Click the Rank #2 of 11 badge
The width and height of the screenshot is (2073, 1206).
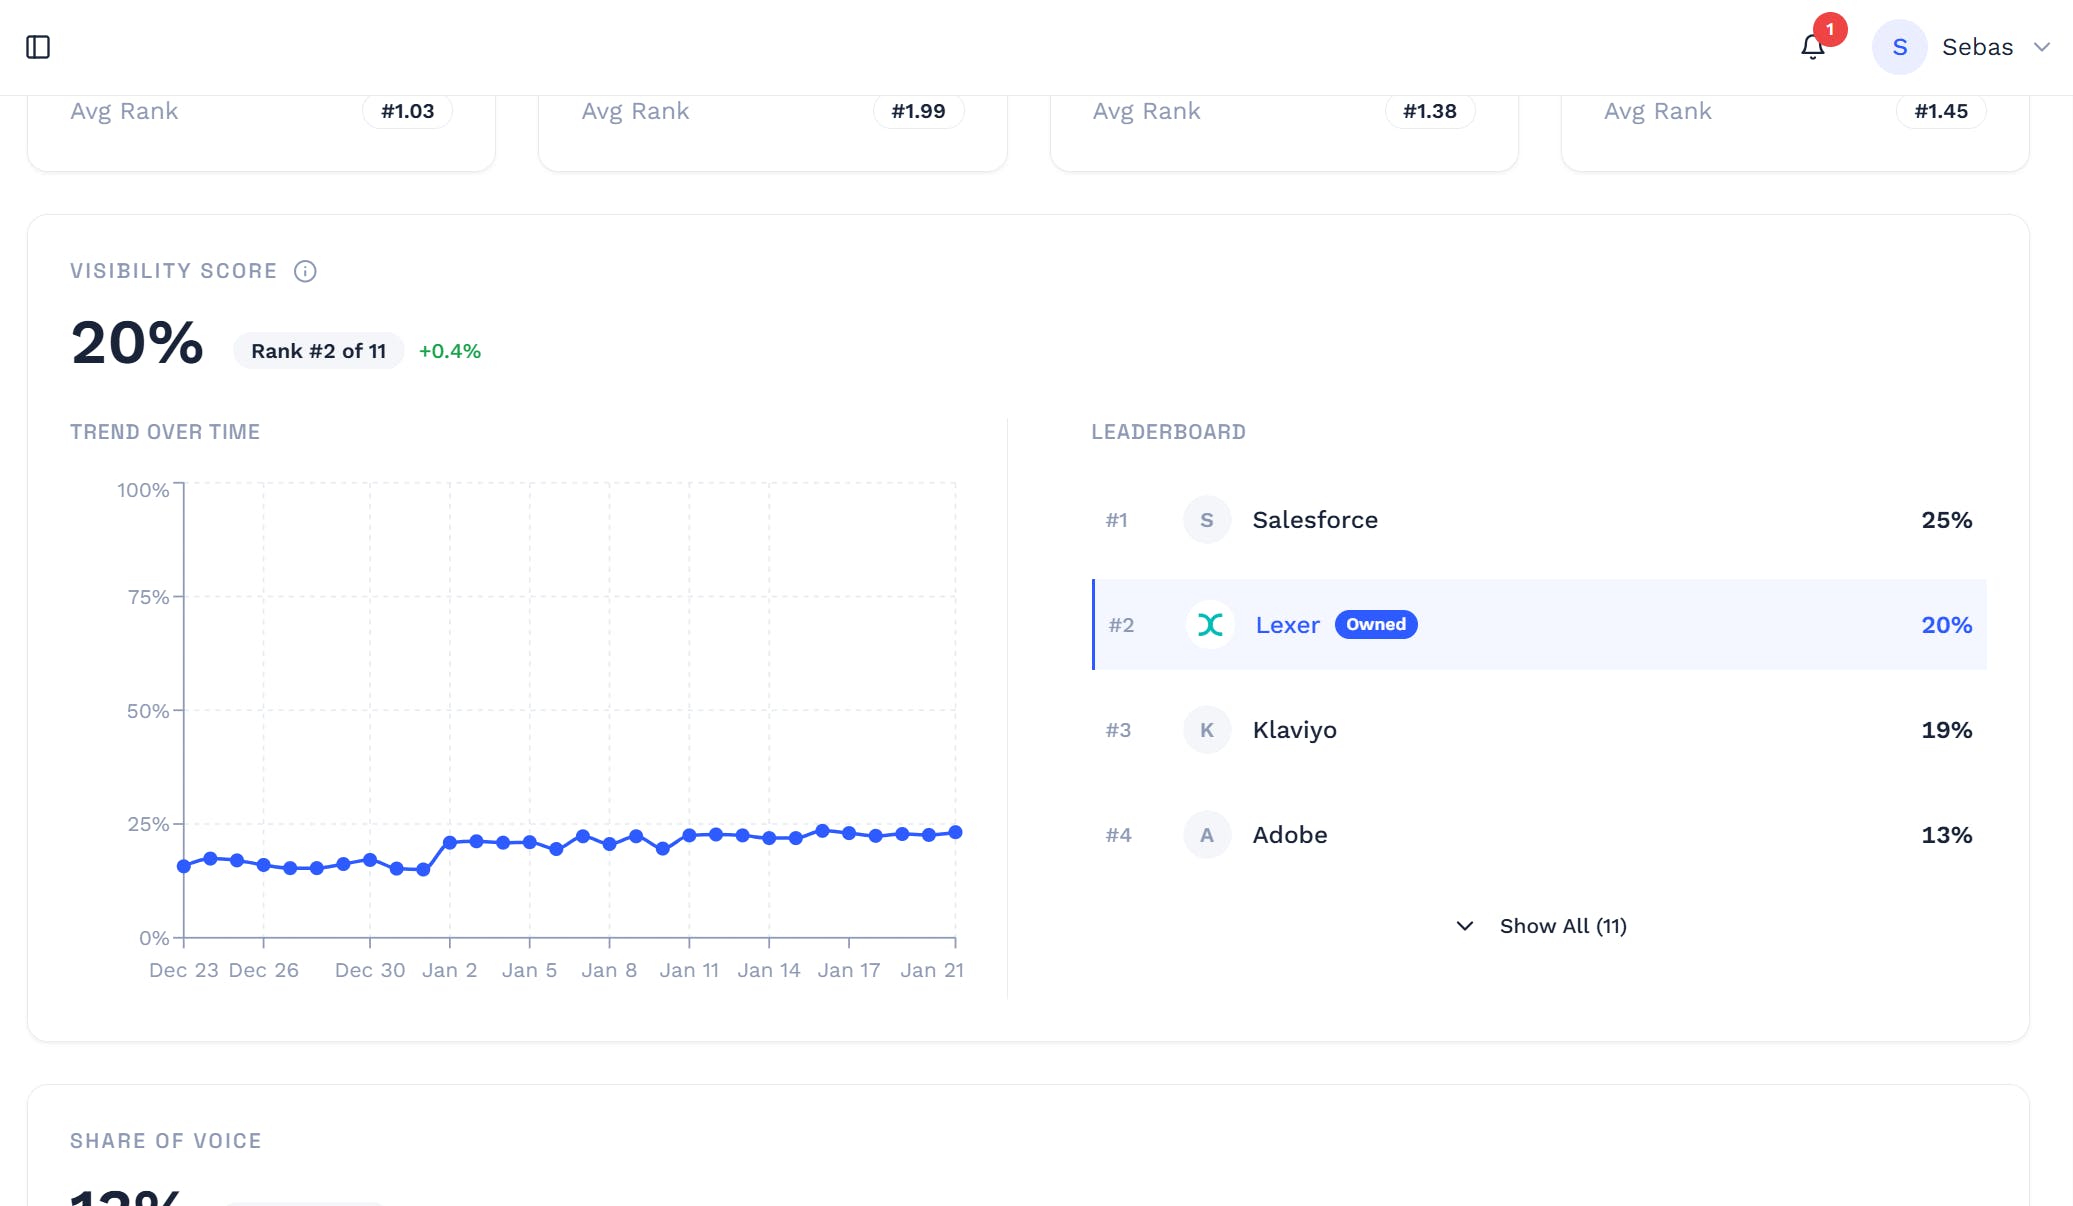(318, 351)
